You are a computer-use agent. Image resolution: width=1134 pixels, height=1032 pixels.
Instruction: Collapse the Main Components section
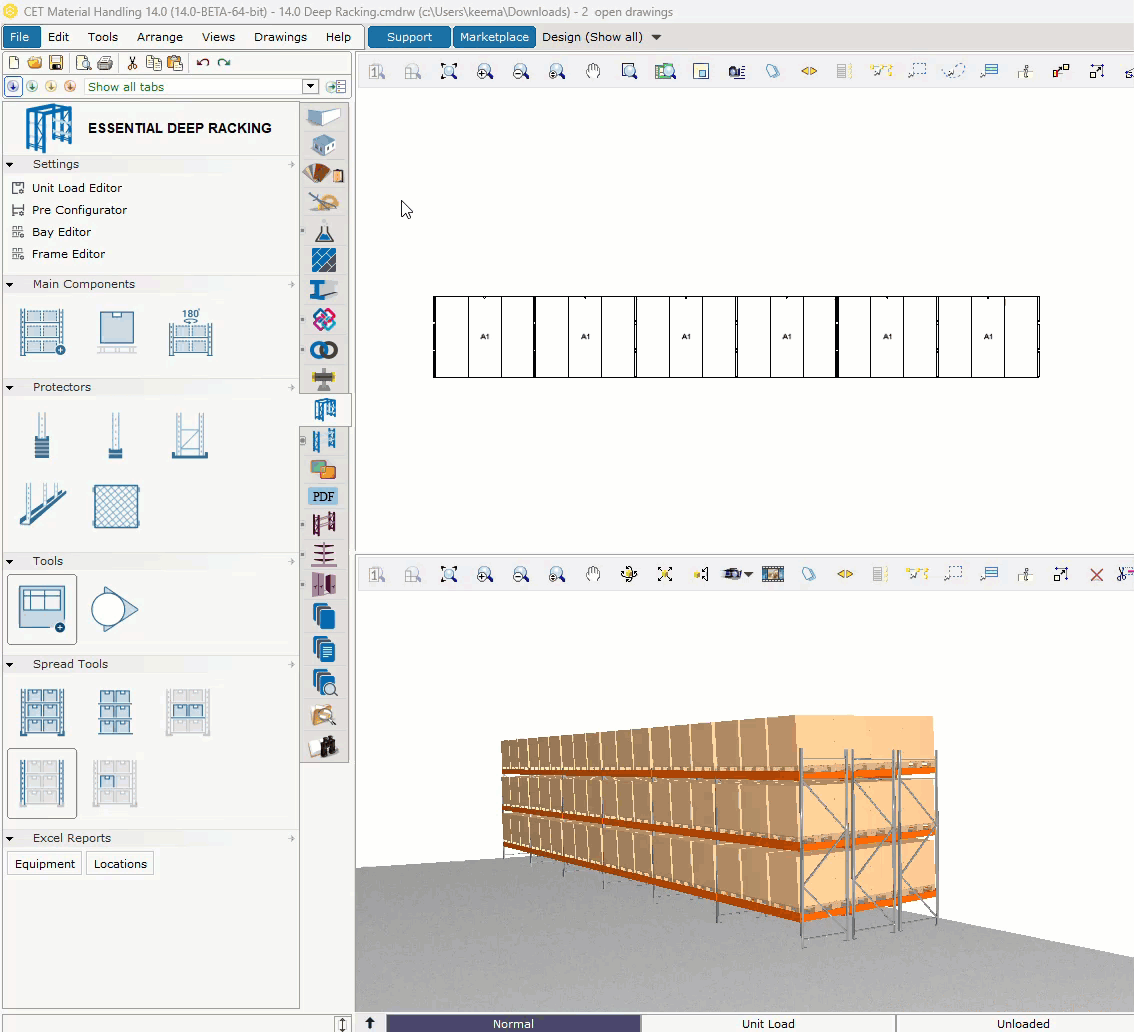coord(10,285)
